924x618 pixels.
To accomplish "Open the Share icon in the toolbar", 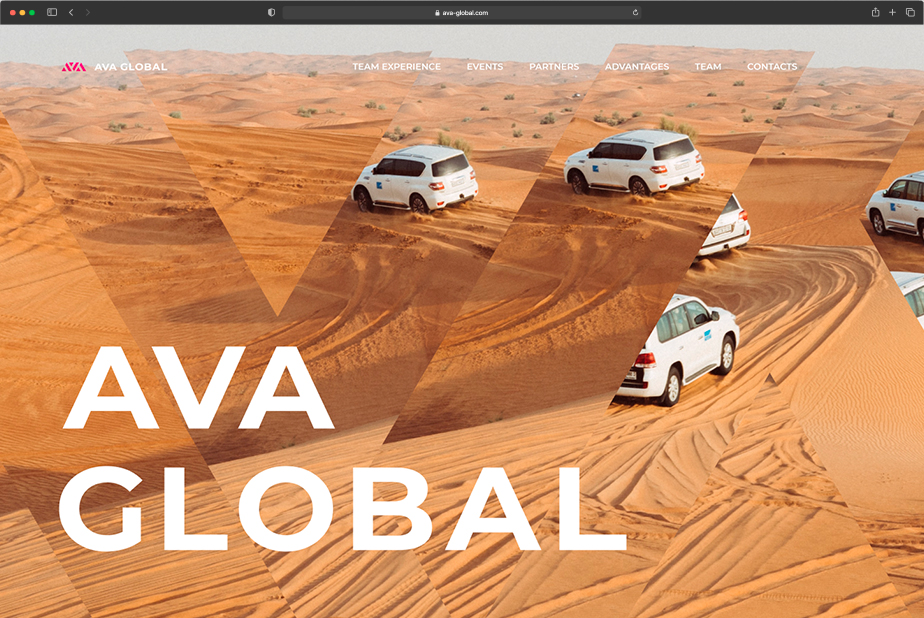I will click(876, 12).
